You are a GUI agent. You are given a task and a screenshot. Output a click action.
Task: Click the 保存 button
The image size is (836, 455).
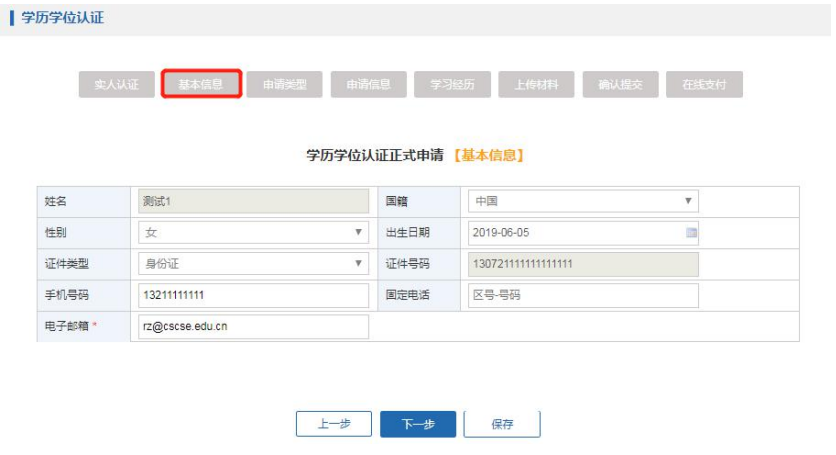click(x=502, y=424)
